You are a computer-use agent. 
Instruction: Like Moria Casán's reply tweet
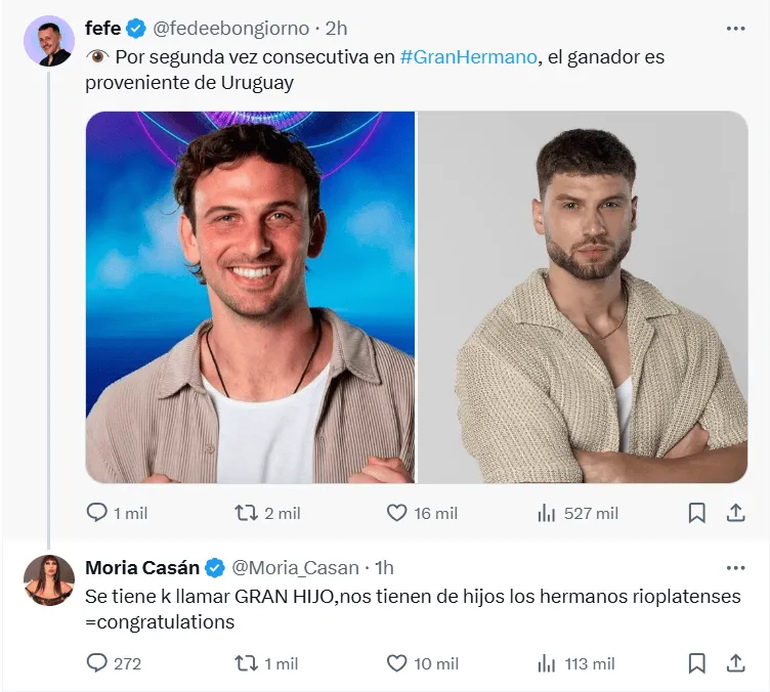tap(397, 663)
